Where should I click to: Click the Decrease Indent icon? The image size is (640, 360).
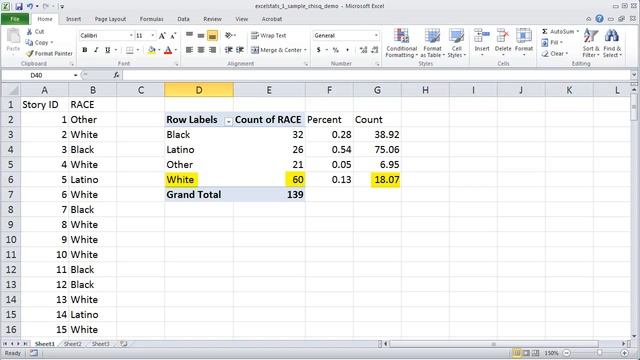229,50
